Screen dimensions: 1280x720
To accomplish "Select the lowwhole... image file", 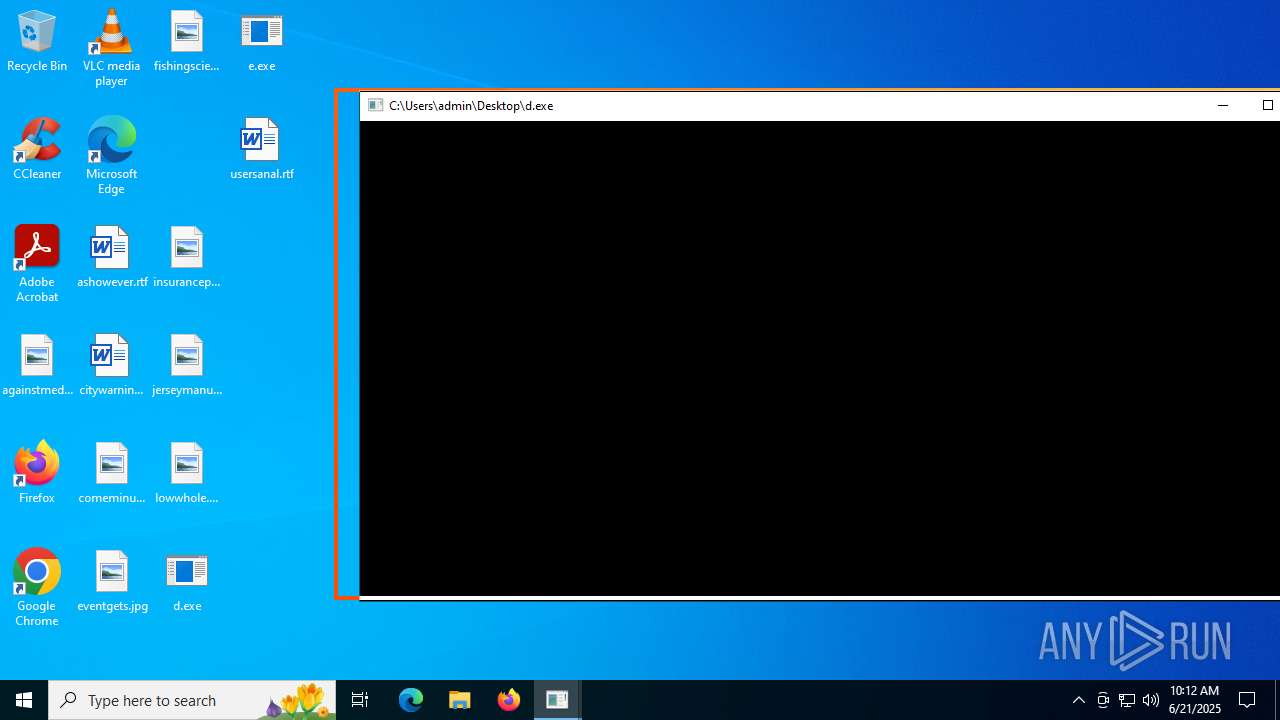I will click(x=186, y=473).
